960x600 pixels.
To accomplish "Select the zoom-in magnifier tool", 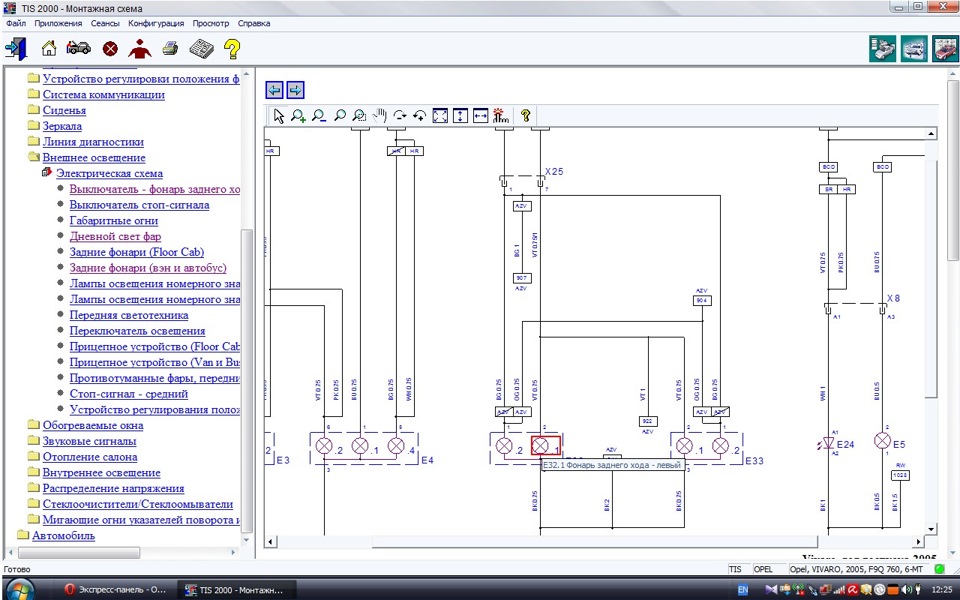I will pyautogui.click(x=298, y=116).
